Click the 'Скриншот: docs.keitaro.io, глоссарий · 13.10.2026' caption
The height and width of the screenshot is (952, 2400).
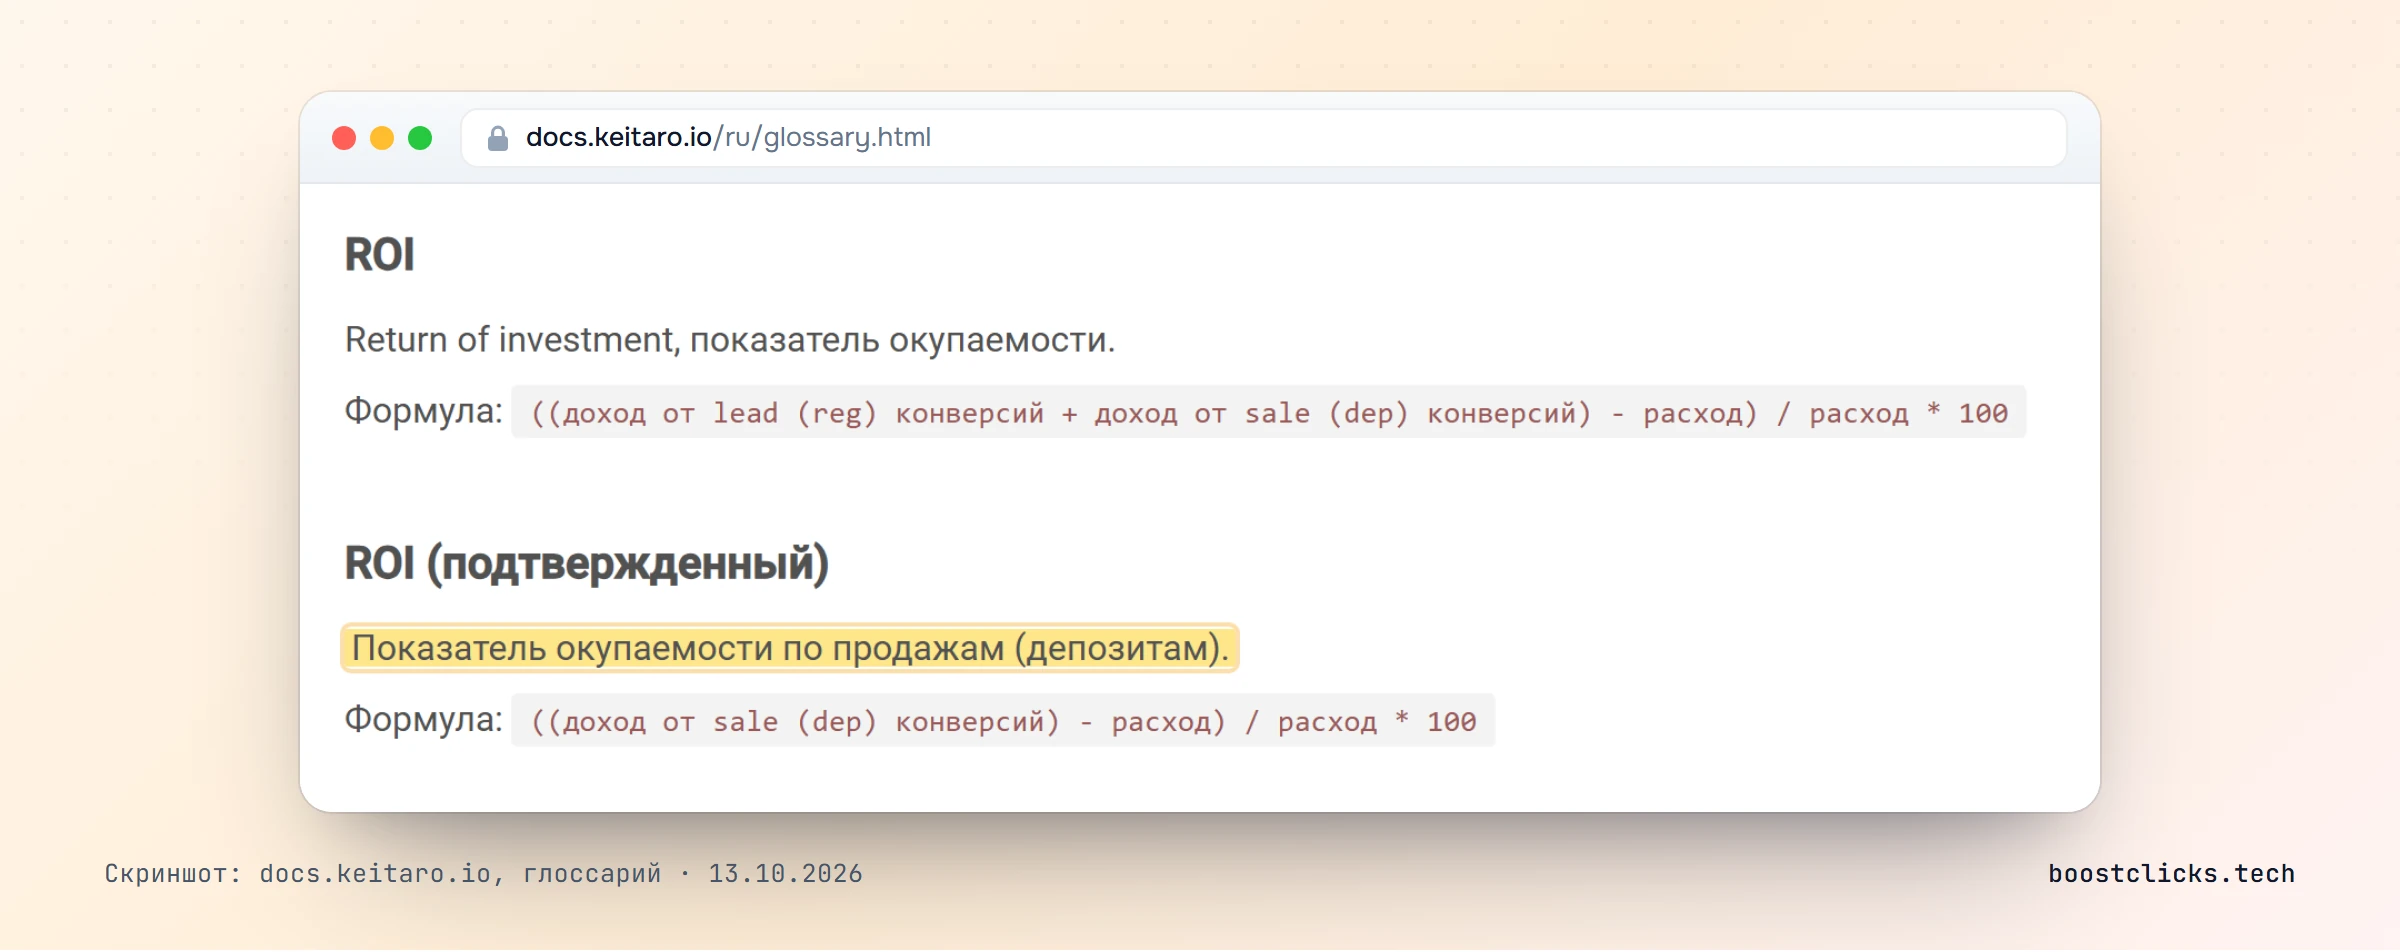coord(483,874)
